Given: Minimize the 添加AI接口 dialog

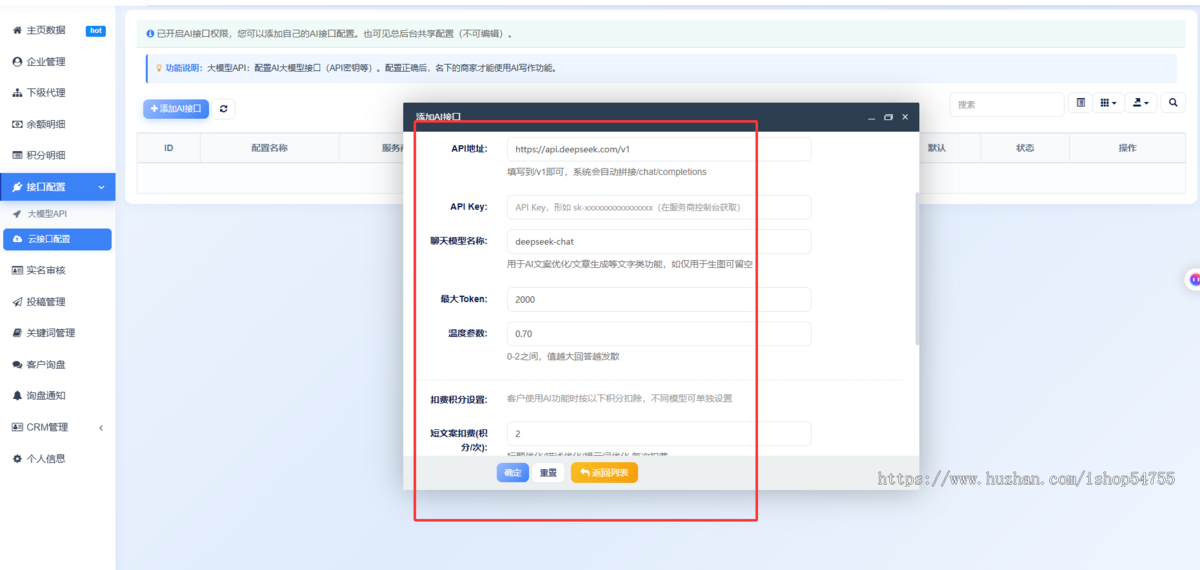Looking at the screenshot, I should pos(872,117).
